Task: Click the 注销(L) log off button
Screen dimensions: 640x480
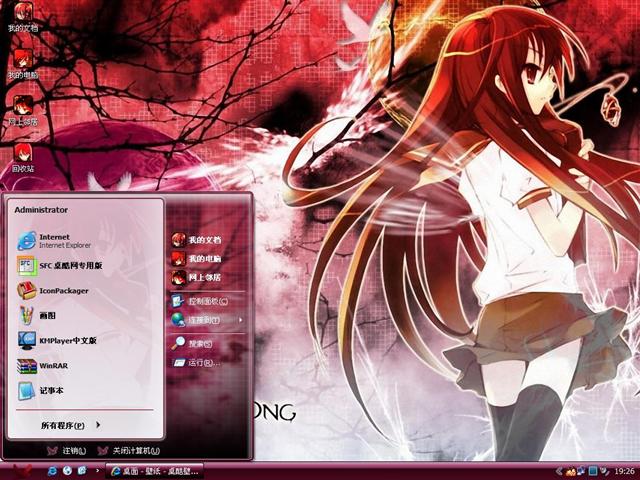Action: pyautogui.click(x=67, y=451)
